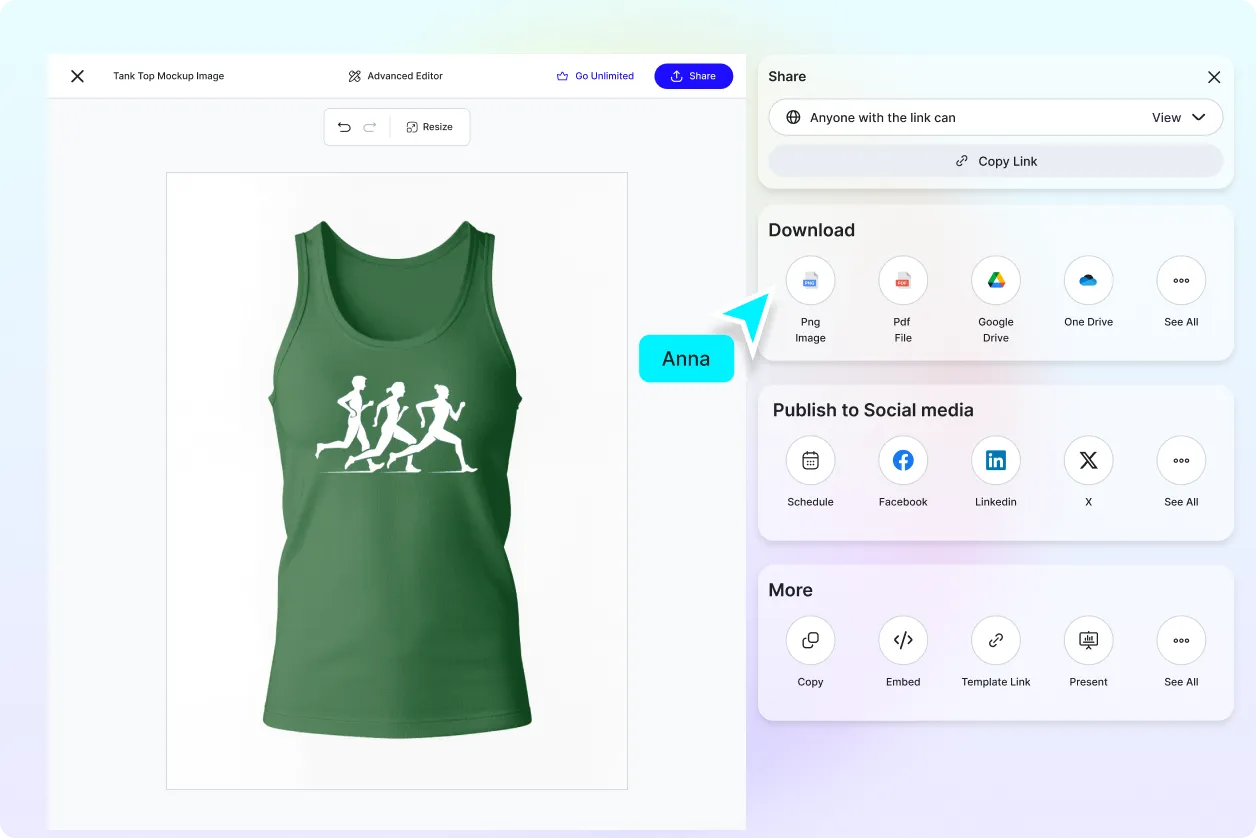
Task: See All social media publishing options
Action: 1181,460
